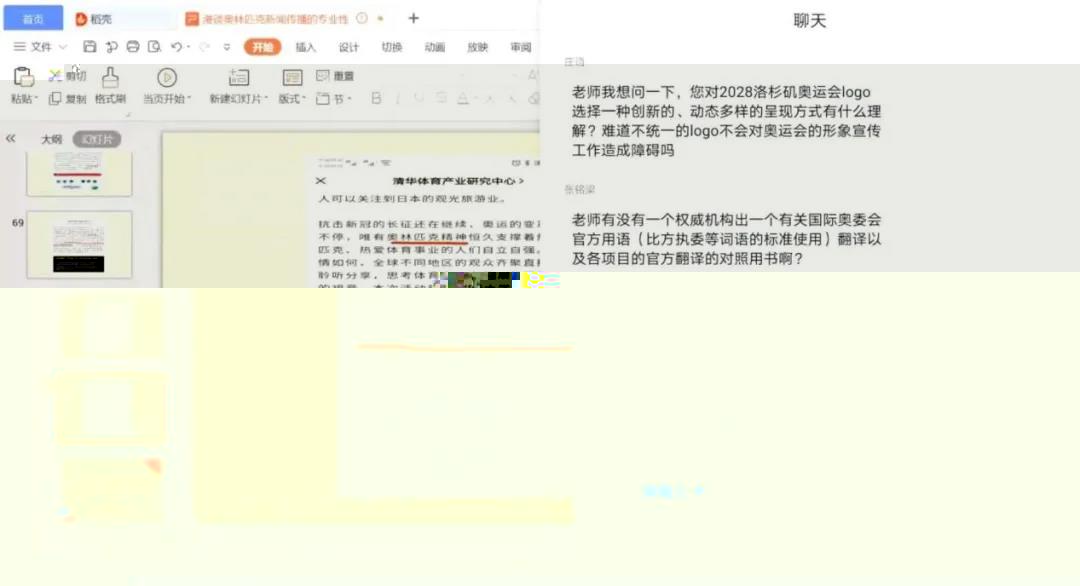Switch to the 动画 ribbon tab
This screenshot has height=586, width=1080.
tap(435, 47)
